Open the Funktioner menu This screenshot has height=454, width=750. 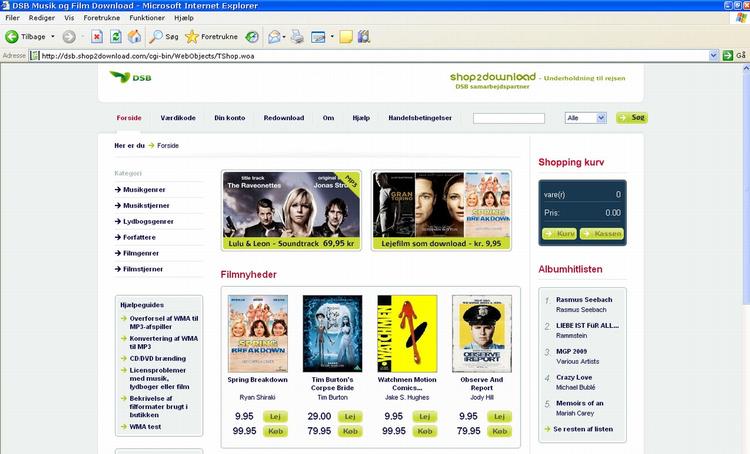(147, 18)
